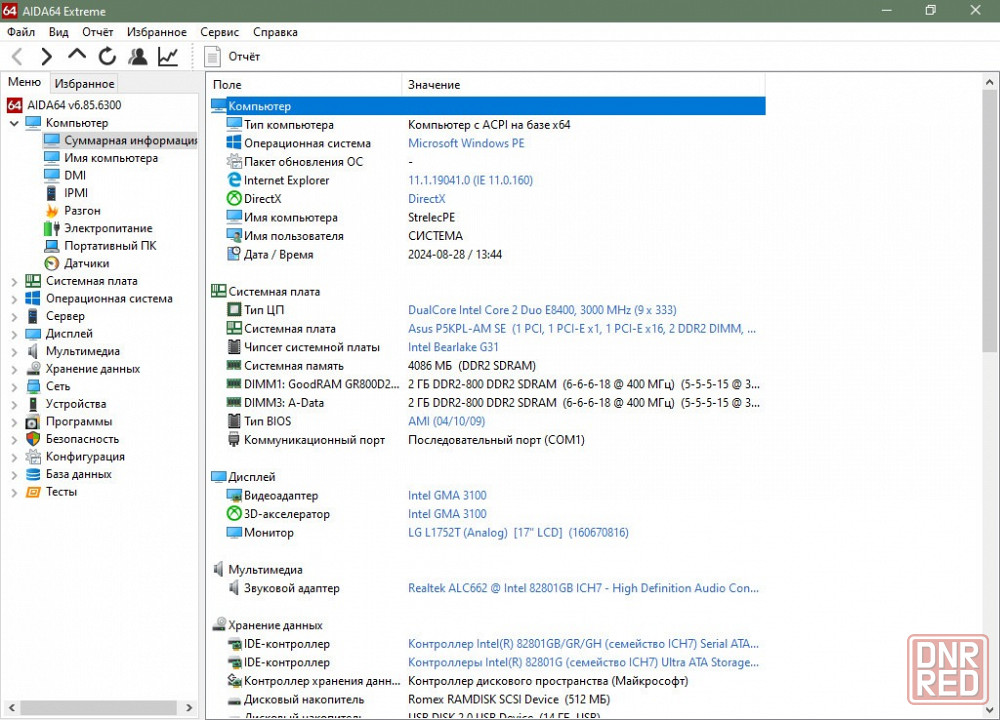The width and height of the screenshot is (1000, 720).
Task: Expand the Системная плата tree node
Action: [x=14, y=281]
